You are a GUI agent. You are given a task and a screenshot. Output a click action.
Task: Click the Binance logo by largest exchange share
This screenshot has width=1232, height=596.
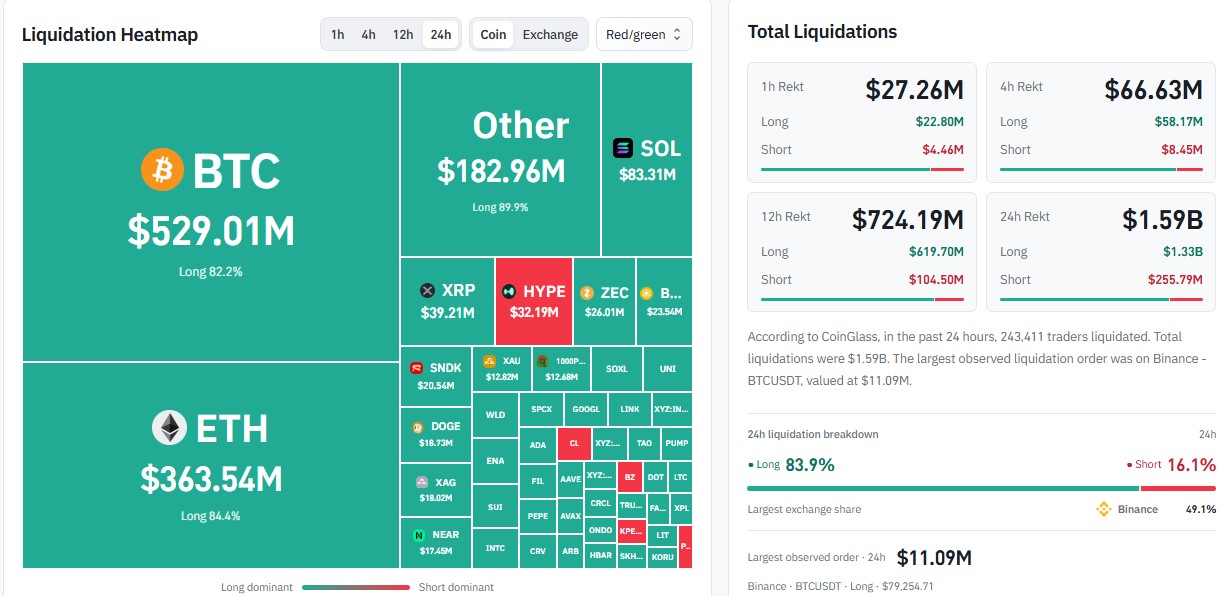coord(1104,509)
